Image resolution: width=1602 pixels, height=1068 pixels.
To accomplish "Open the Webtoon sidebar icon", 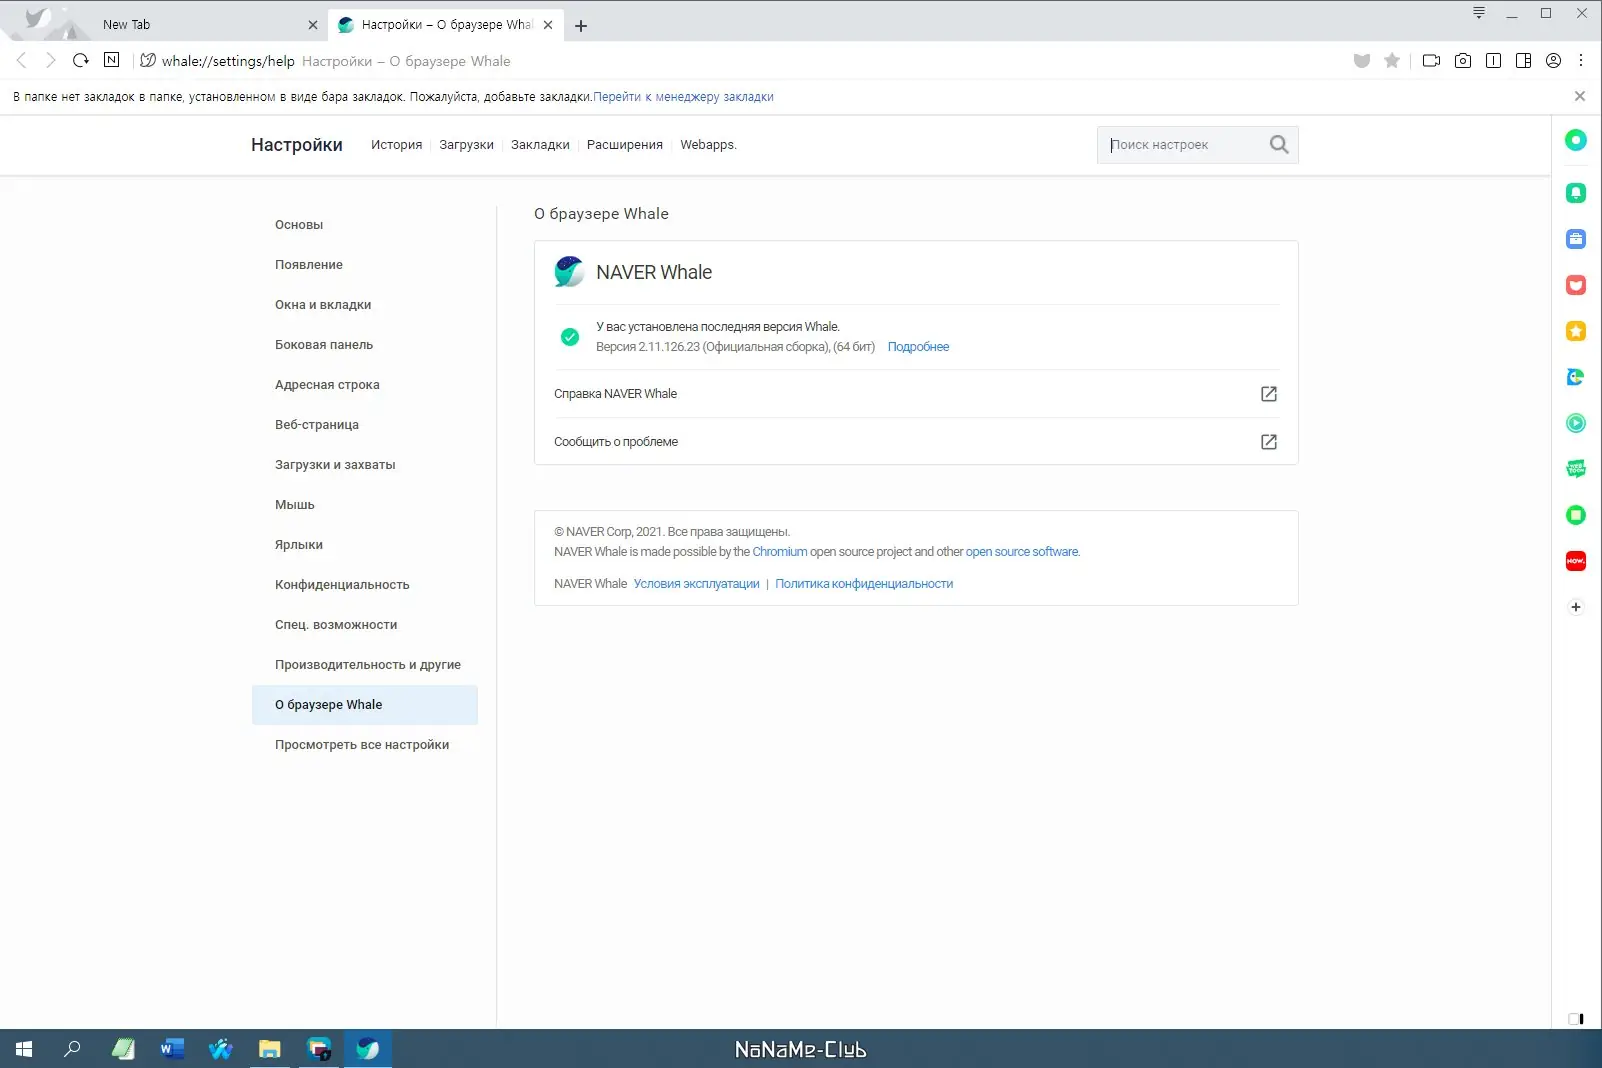I will click(1576, 469).
